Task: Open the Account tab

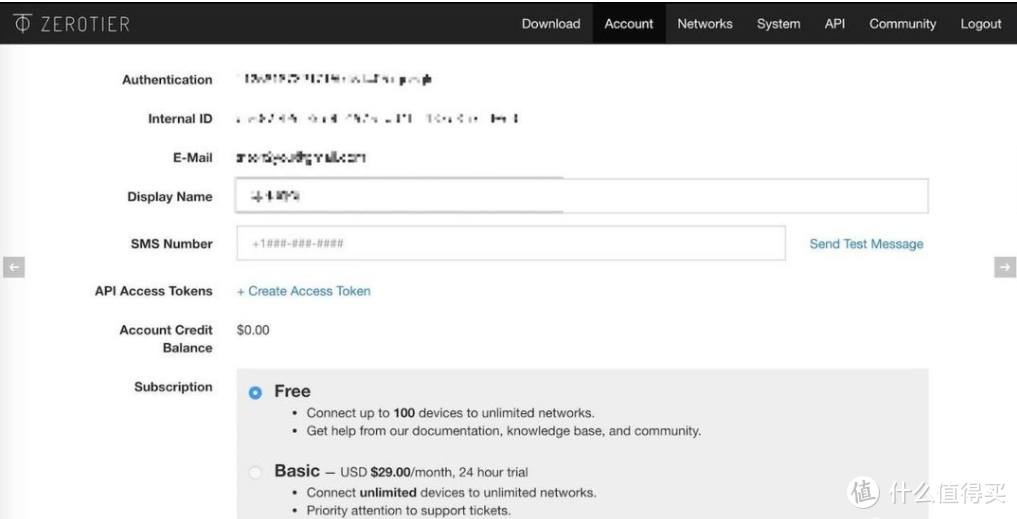Action: pyautogui.click(x=628, y=24)
